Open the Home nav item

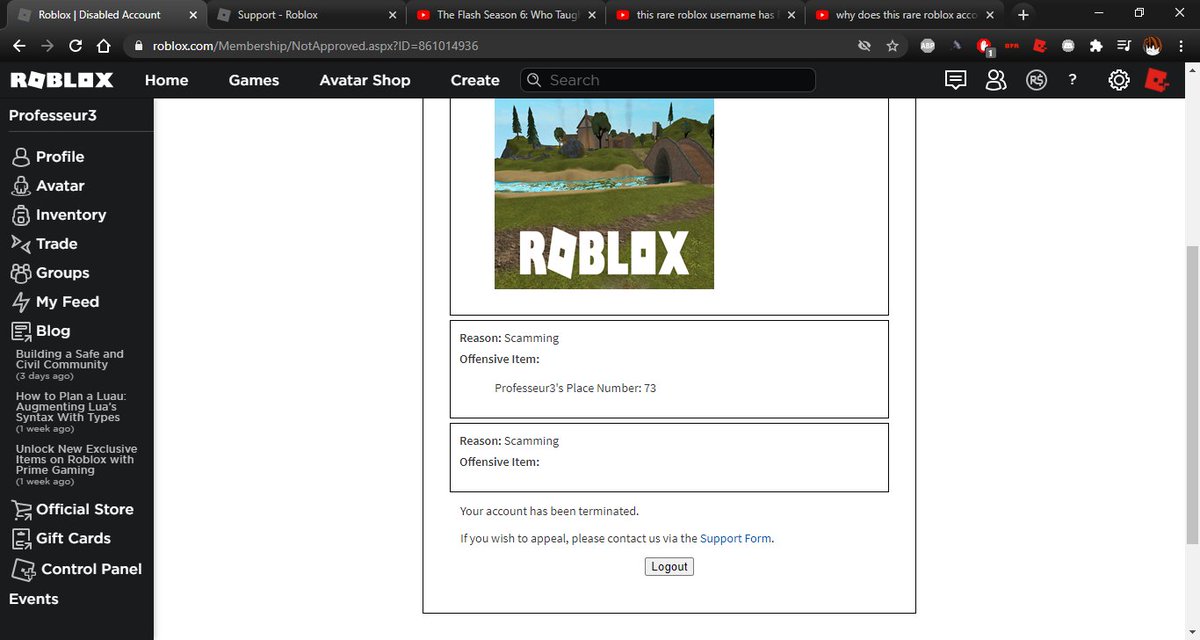(x=166, y=80)
